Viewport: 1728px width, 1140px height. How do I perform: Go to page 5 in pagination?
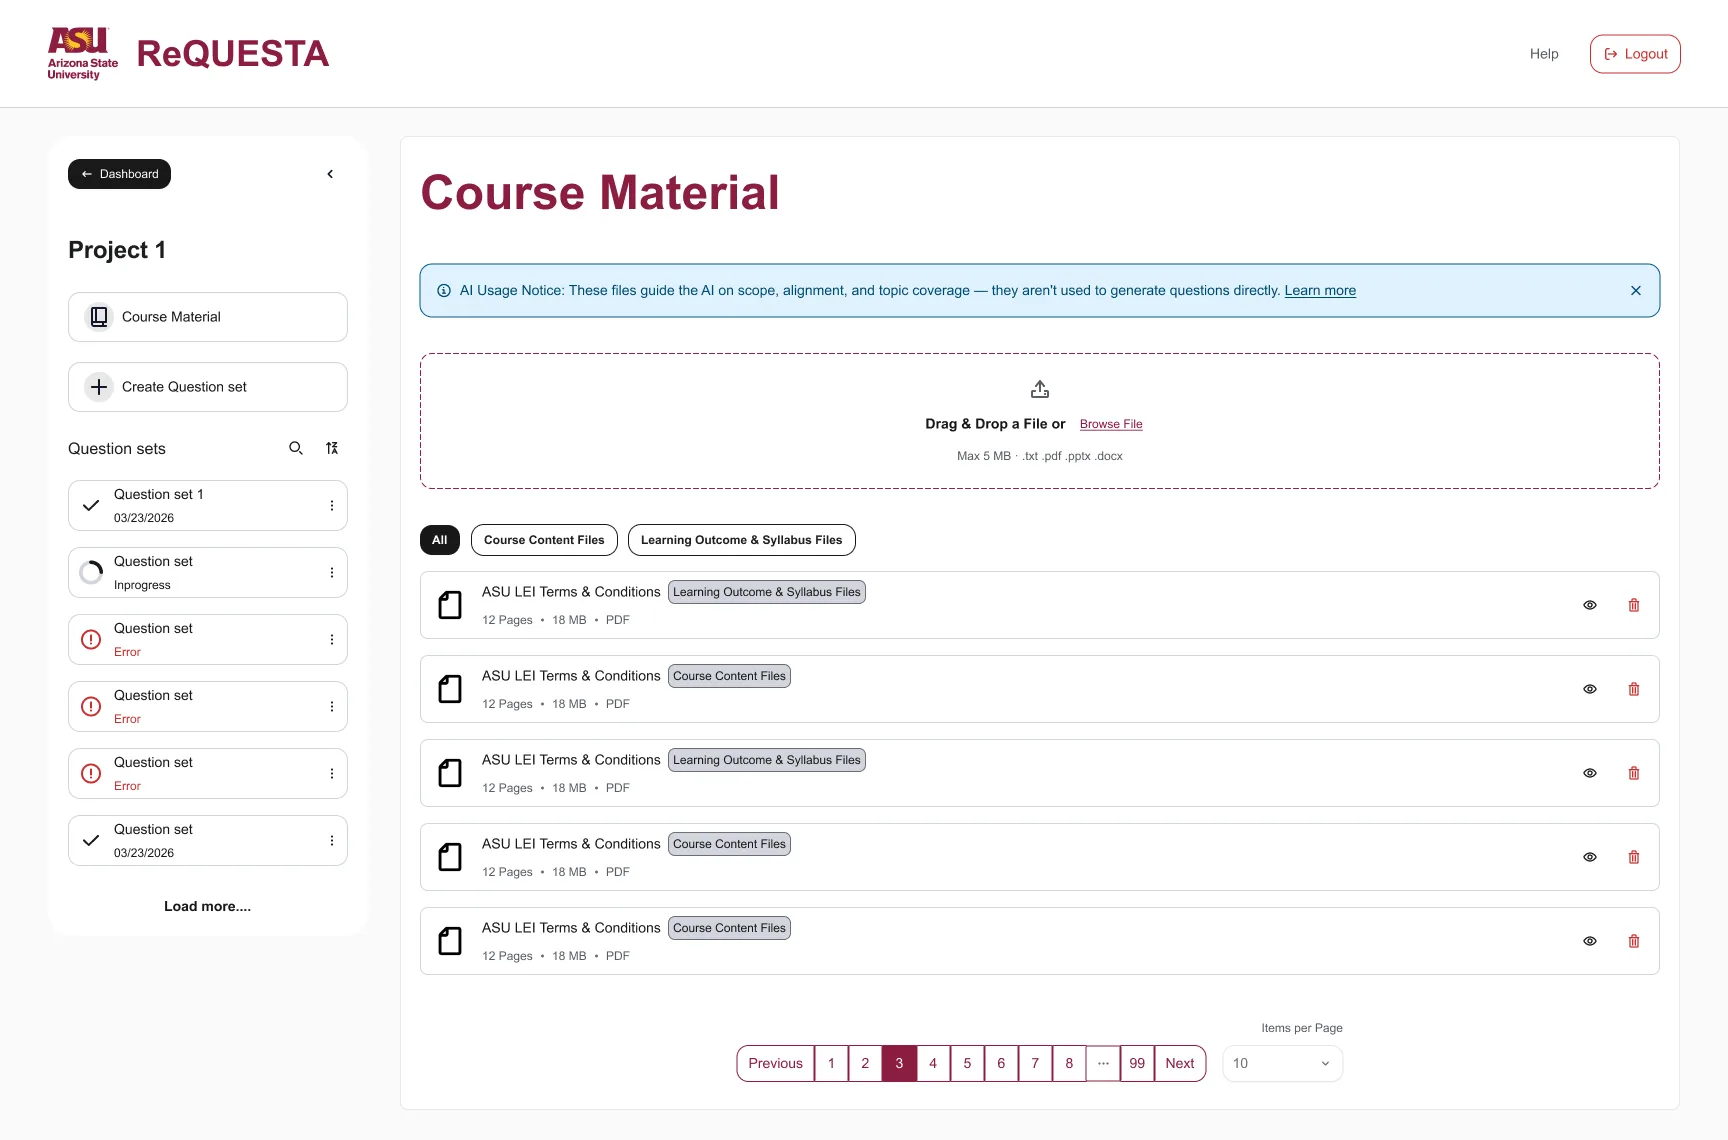click(967, 1064)
